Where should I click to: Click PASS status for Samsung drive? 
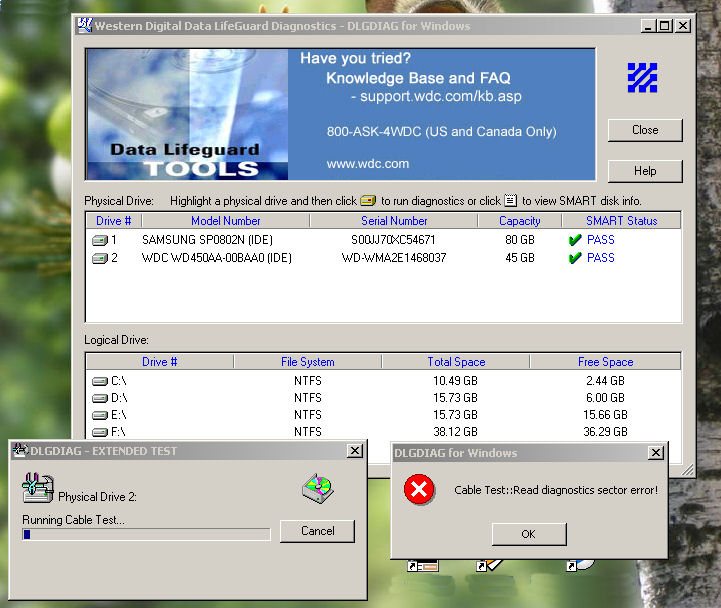[x=601, y=240]
